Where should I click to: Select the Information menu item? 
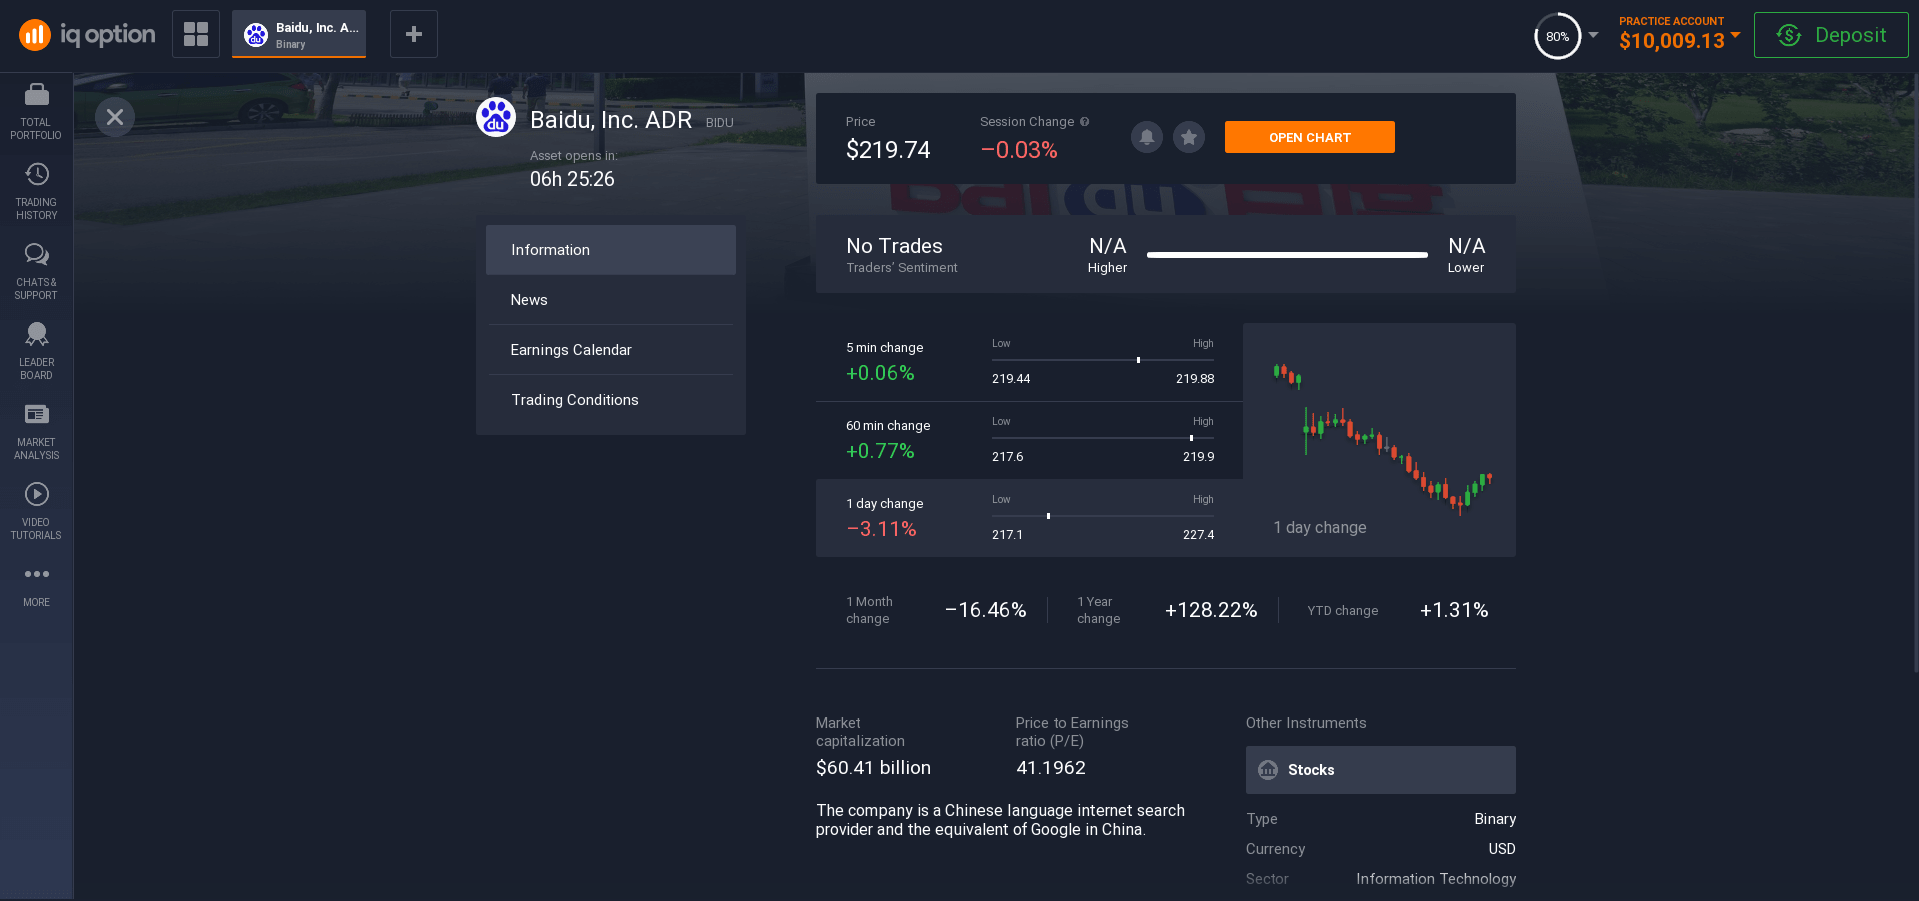click(x=611, y=250)
